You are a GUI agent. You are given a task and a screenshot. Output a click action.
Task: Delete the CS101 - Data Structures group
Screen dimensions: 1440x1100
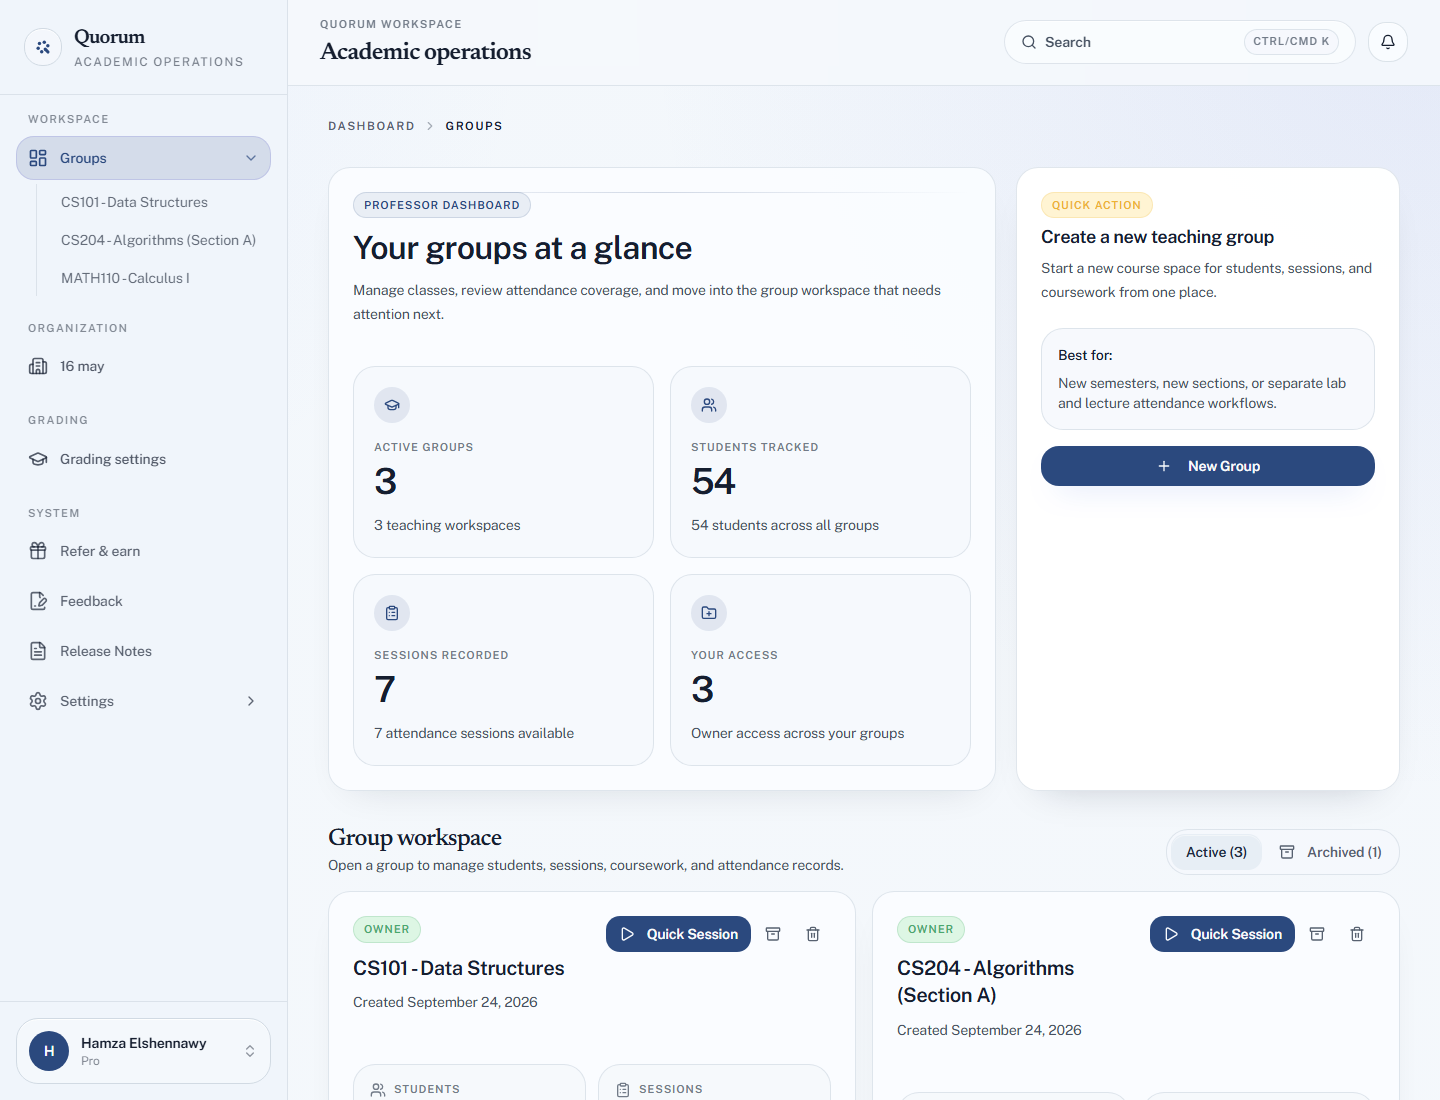pyautogui.click(x=813, y=934)
